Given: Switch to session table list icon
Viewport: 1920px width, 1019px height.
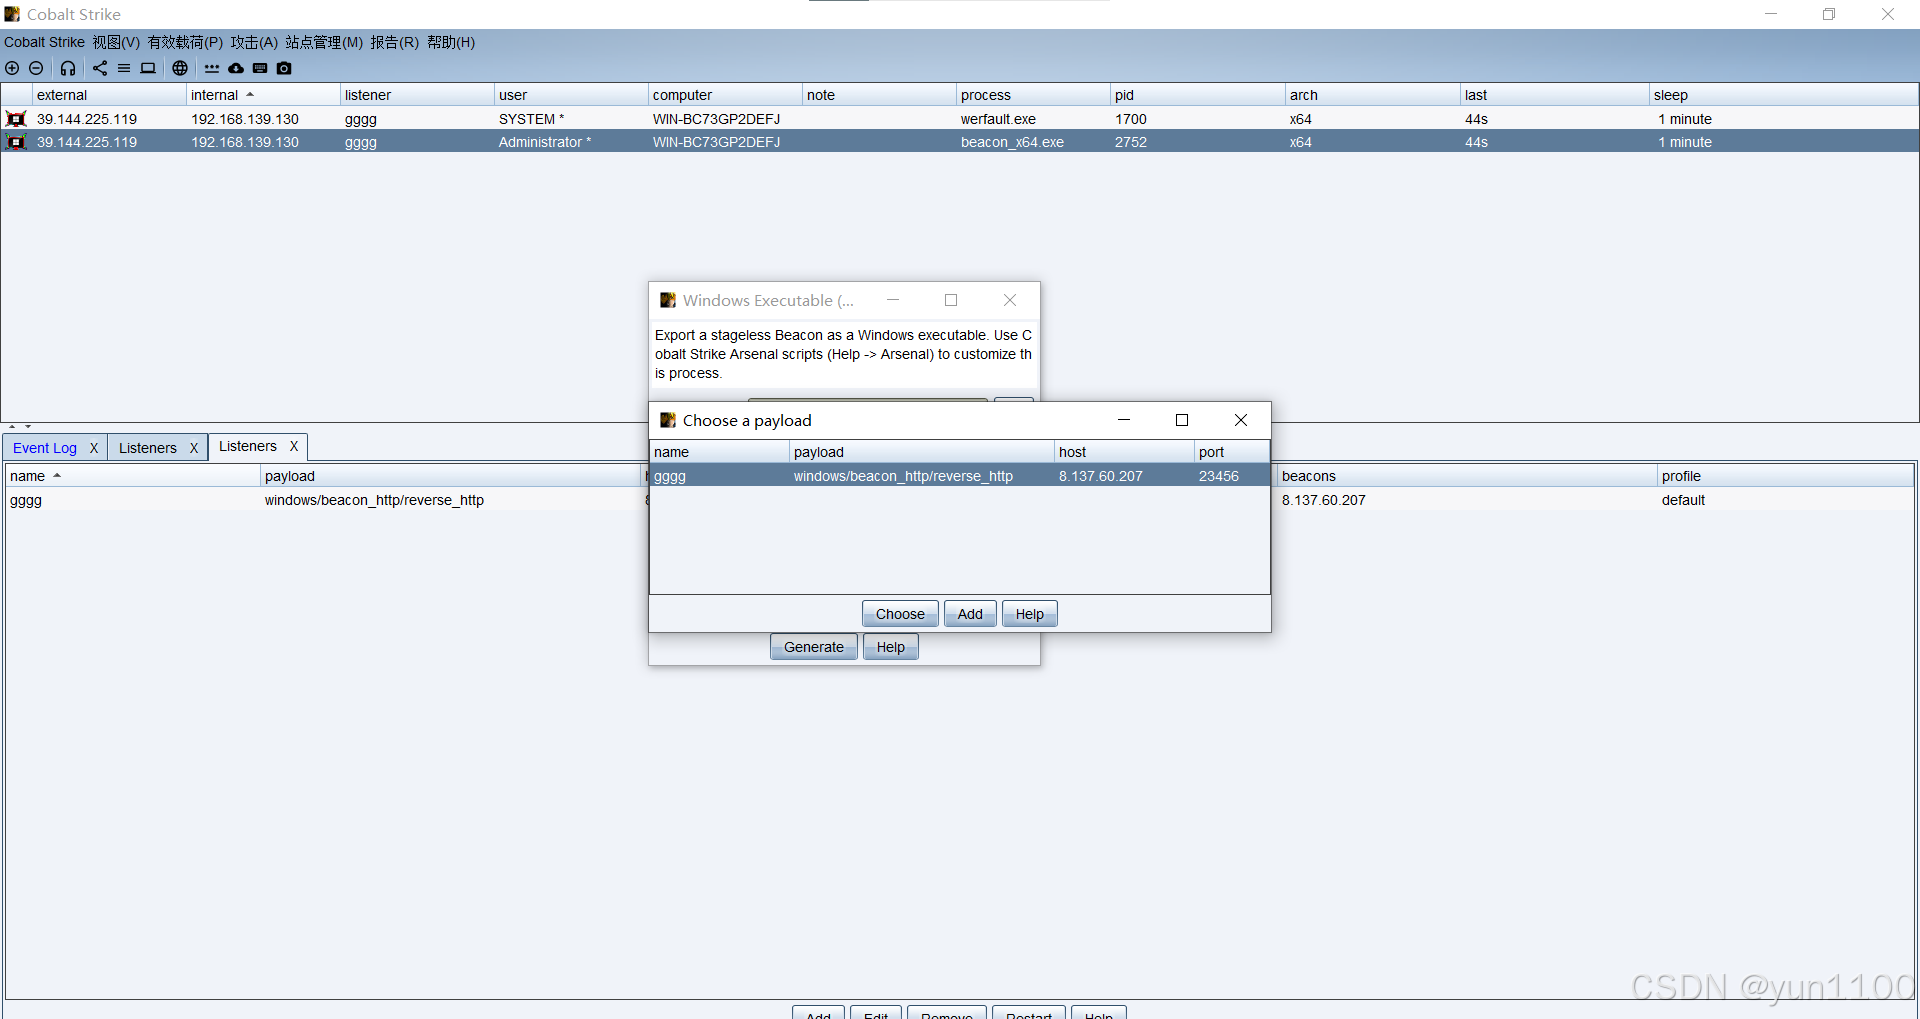Looking at the screenshot, I should click(x=124, y=68).
